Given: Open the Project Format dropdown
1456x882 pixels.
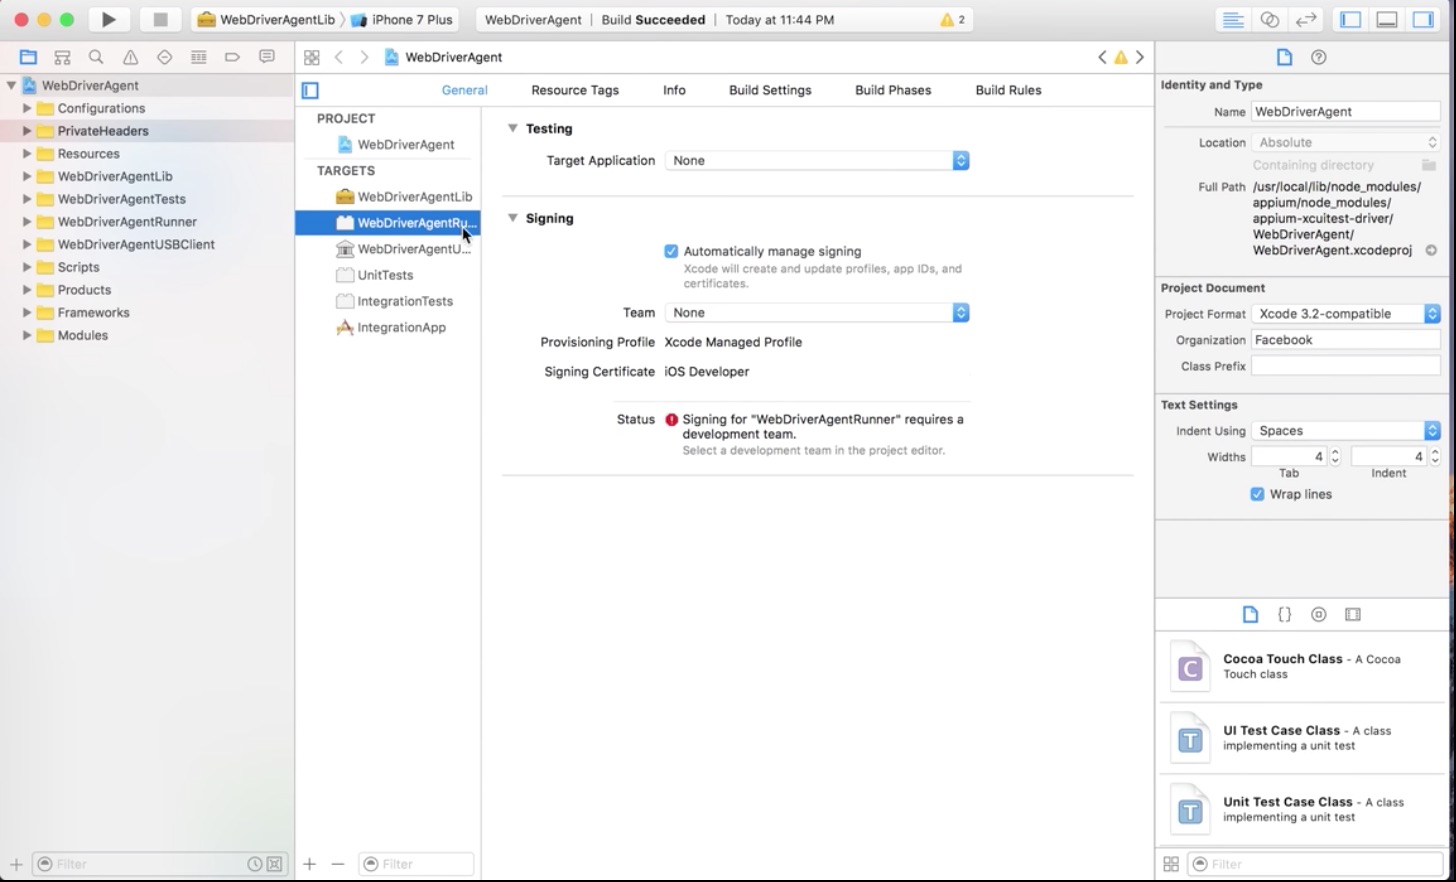Looking at the screenshot, I should coord(1346,314).
